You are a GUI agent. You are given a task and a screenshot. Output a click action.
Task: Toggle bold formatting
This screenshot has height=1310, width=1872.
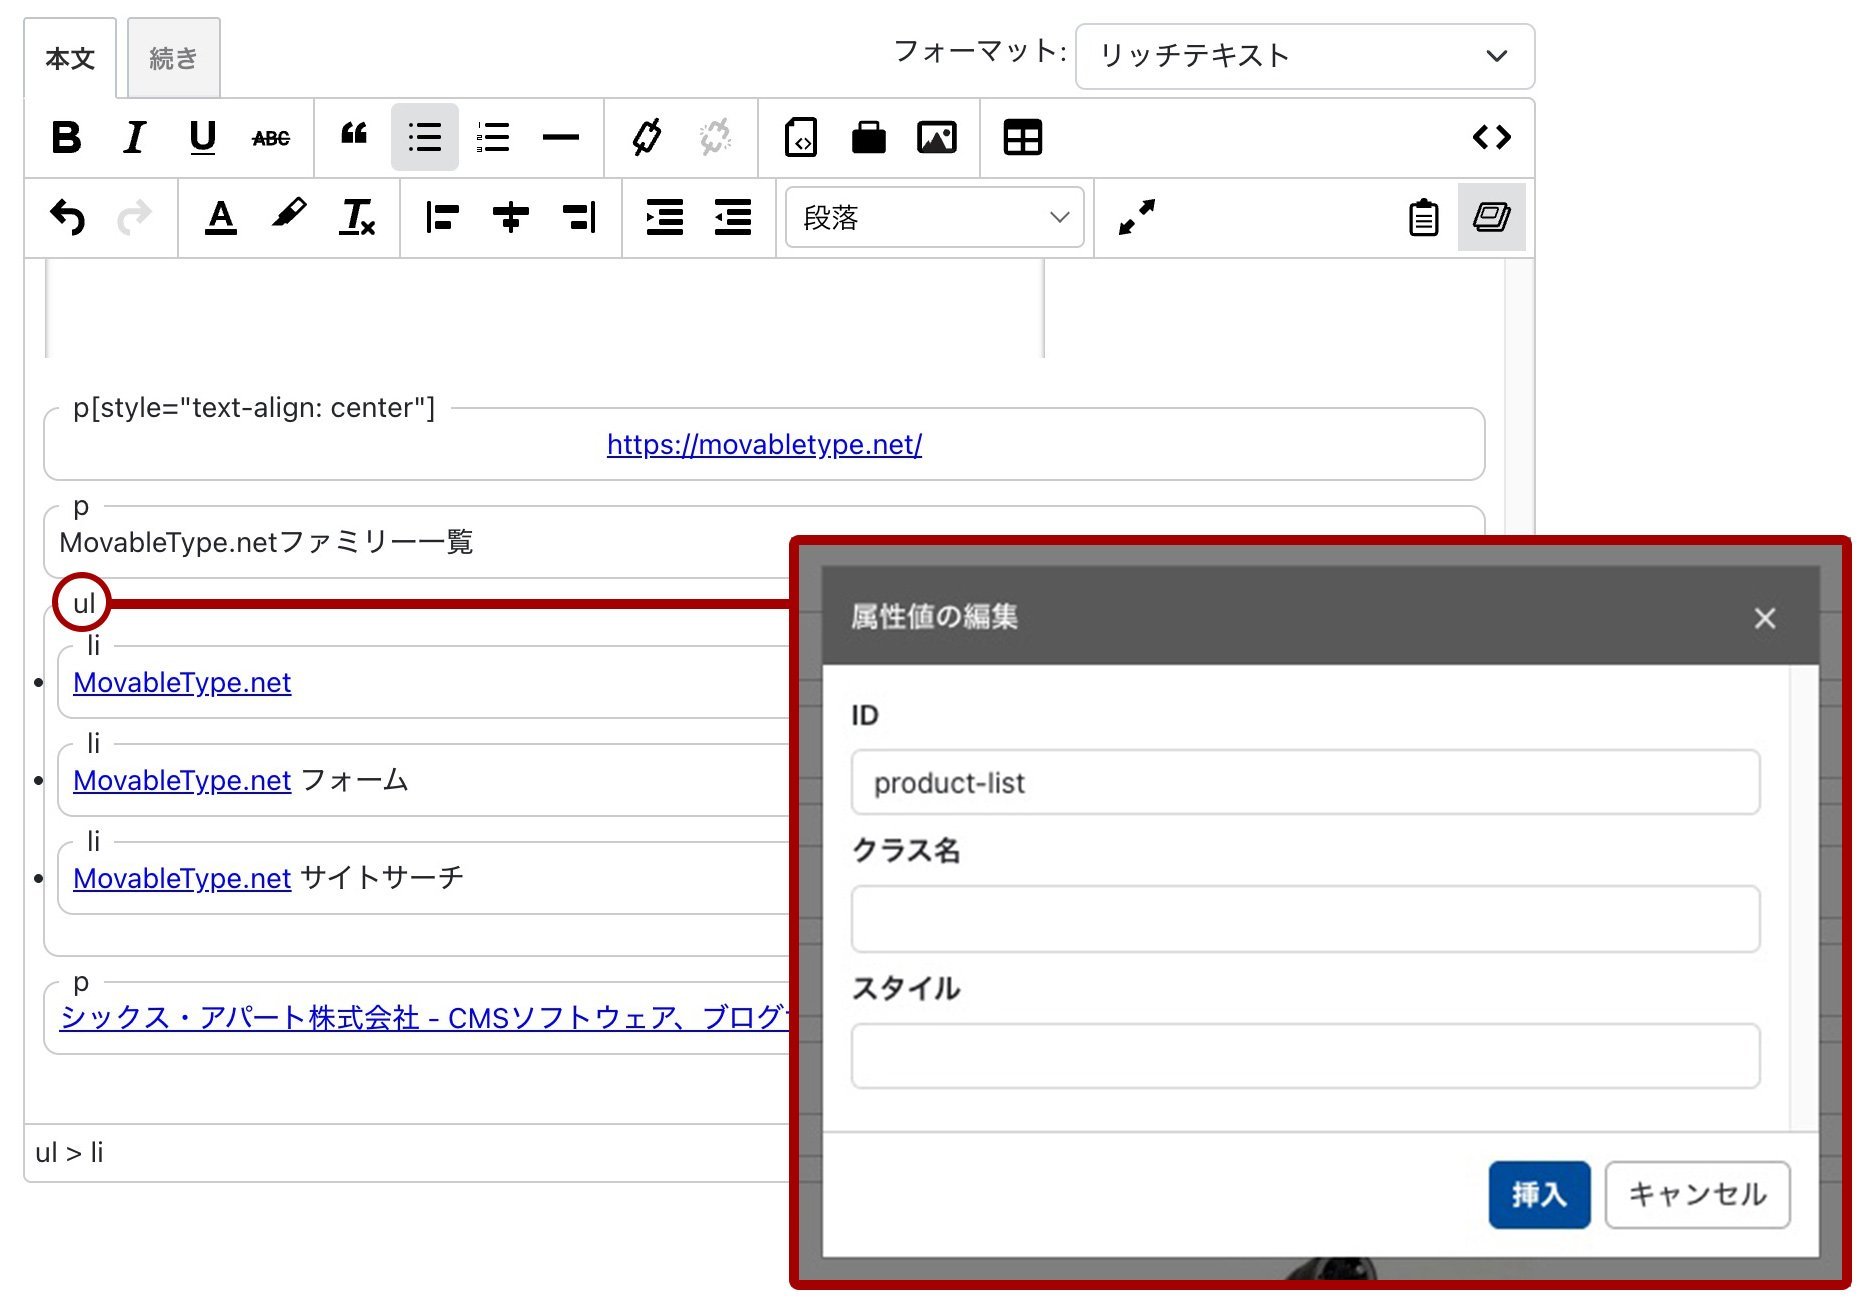66,137
